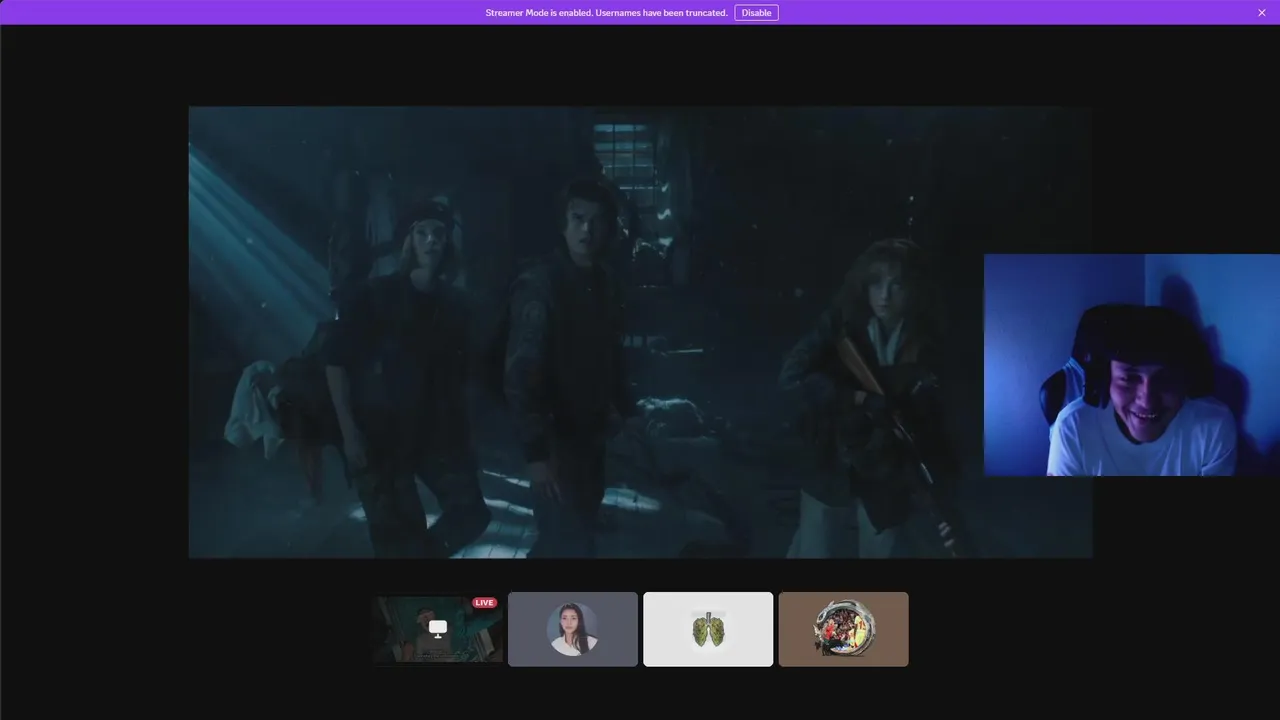
Task: Click the screen-share monitor icon on thumbnail
Action: [438, 628]
